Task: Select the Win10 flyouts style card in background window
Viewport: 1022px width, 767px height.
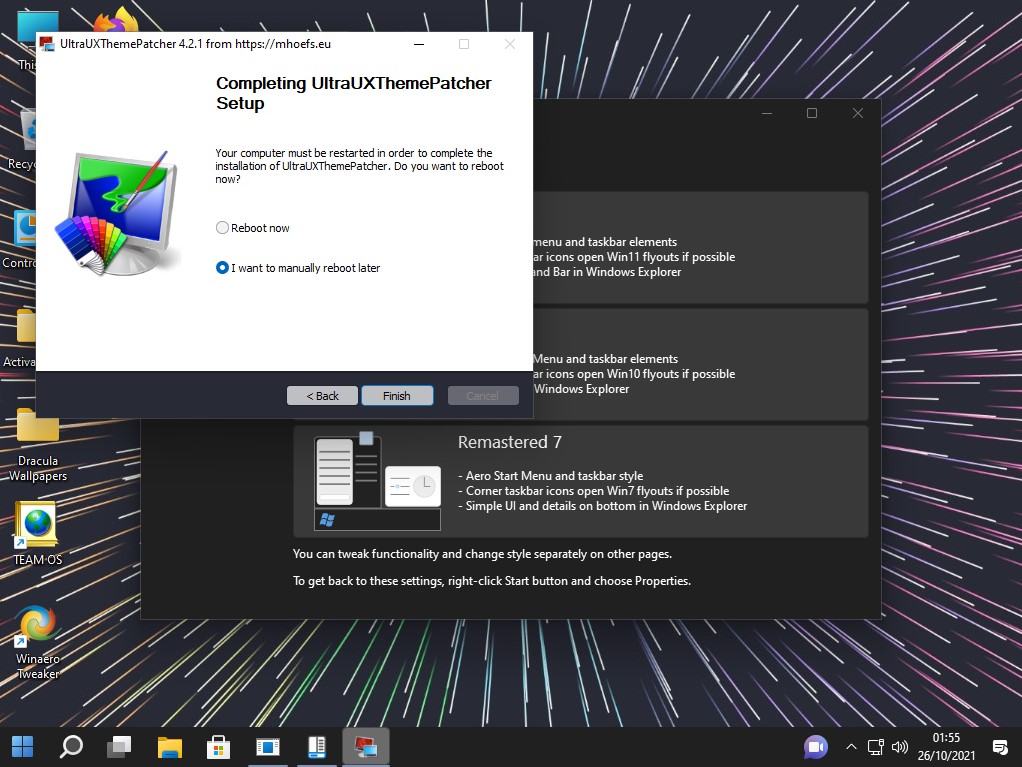Action: (701, 364)
